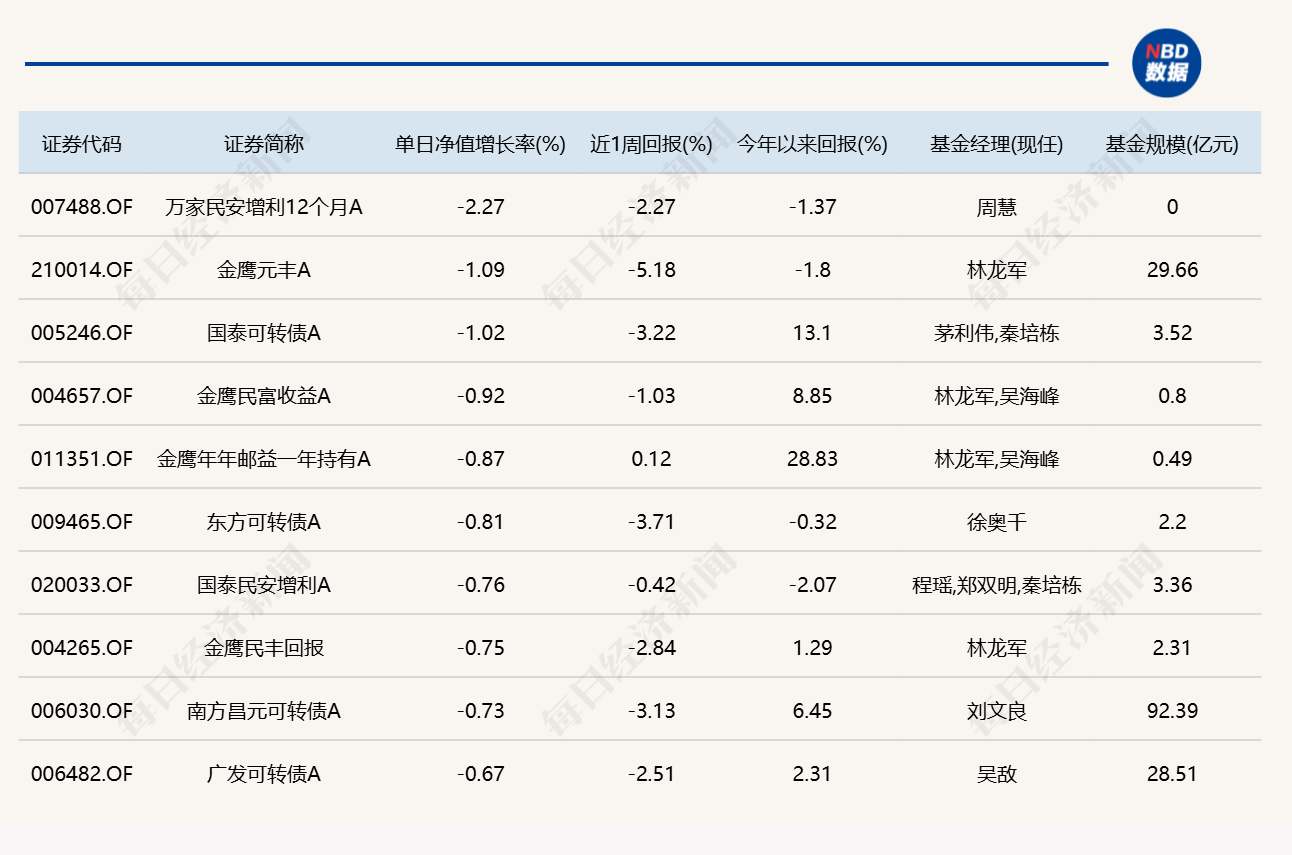
Task: Click daily growth value -1.02
Action: point(481,333)
